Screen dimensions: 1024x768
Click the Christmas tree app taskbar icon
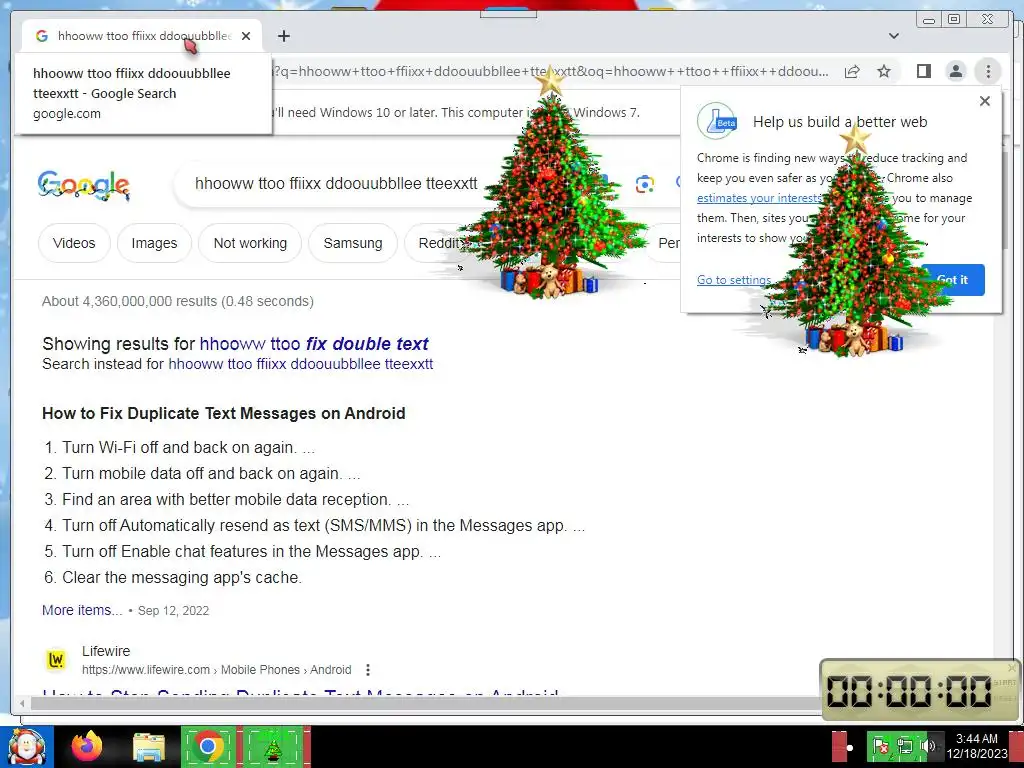274,746
